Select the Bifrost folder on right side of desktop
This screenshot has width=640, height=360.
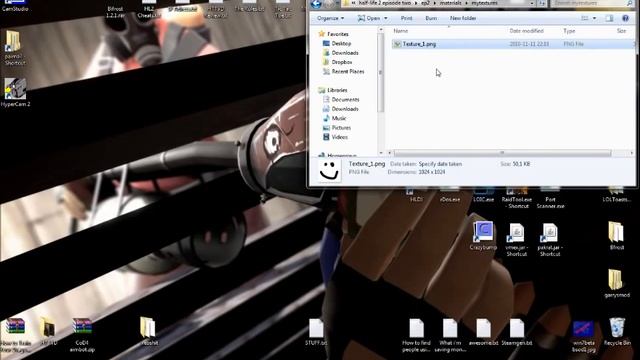pyautogui.click(x=616, y=236)
